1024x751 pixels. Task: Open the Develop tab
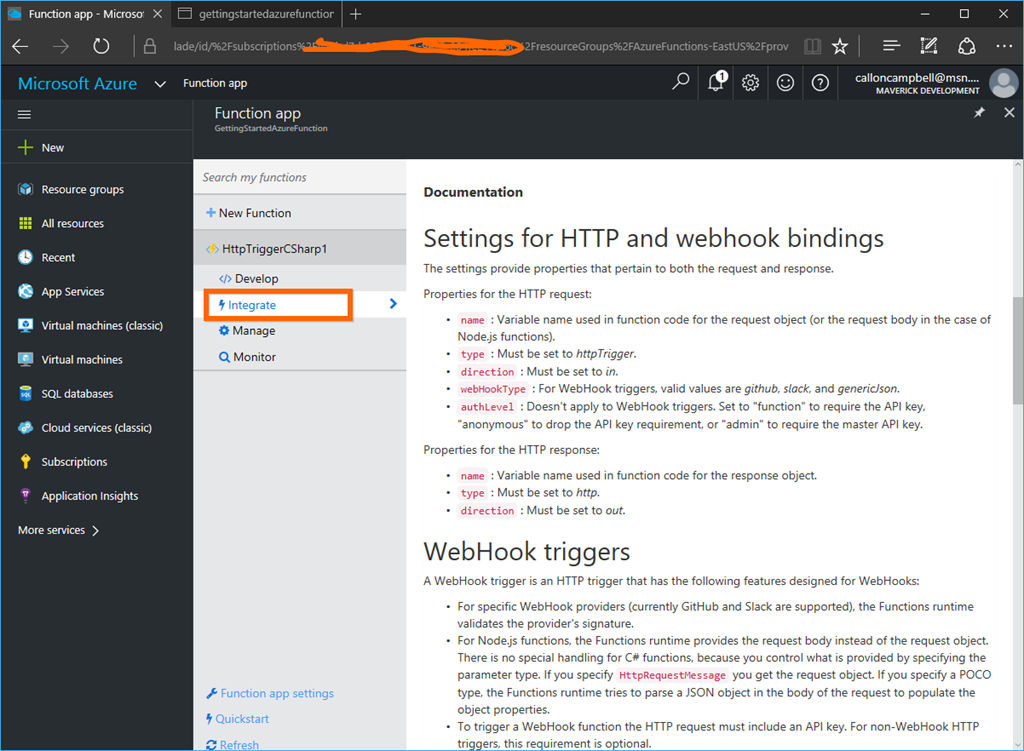pos(256,279)
